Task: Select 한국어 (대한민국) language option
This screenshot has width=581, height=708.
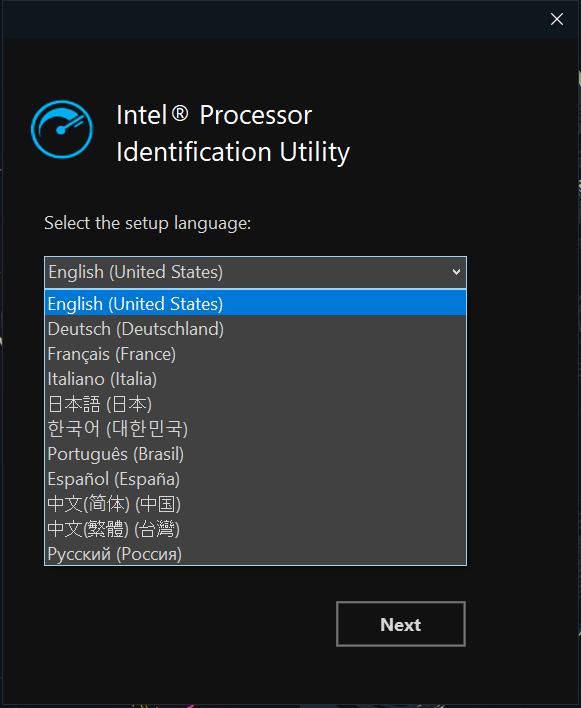Action: click(x=256, y=429)
